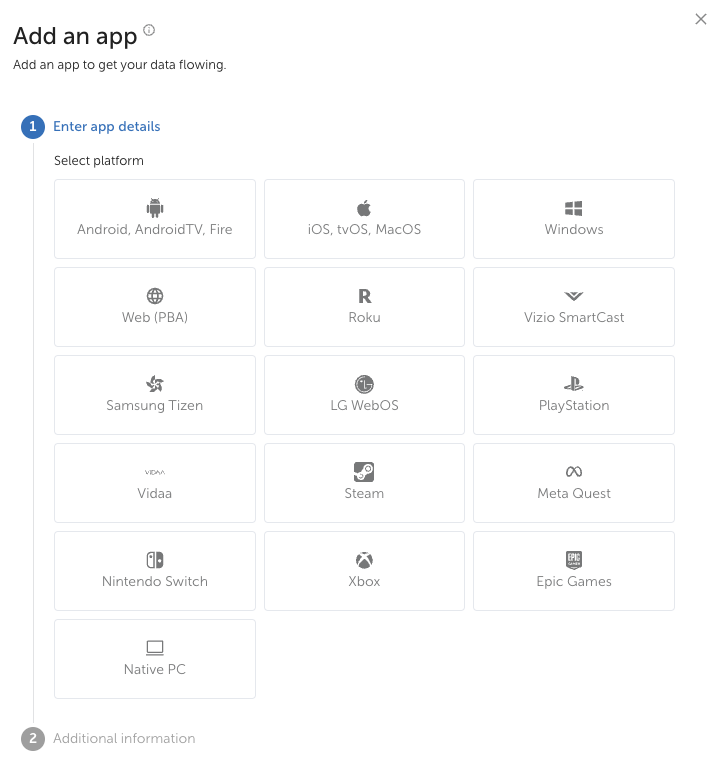This screenshot has height=764, width=722.
Task: Pick the LG WebOS platform tile
Action: pyautogui.click(x=364, y=395)
